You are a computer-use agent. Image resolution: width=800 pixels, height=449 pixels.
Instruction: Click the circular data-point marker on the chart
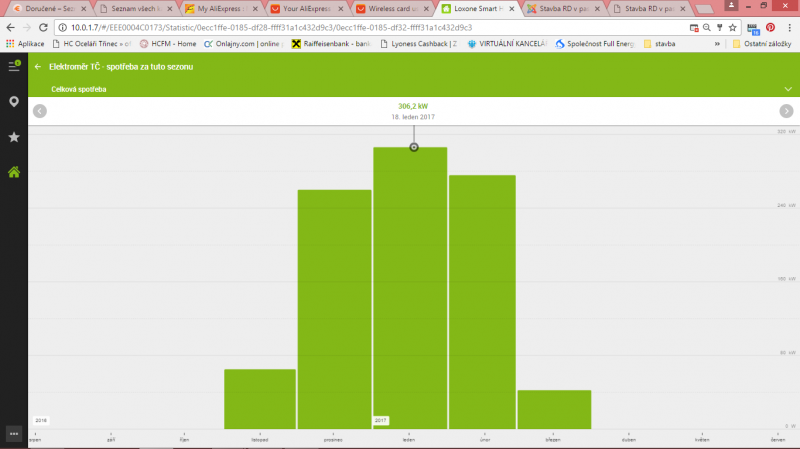point(414,147)
